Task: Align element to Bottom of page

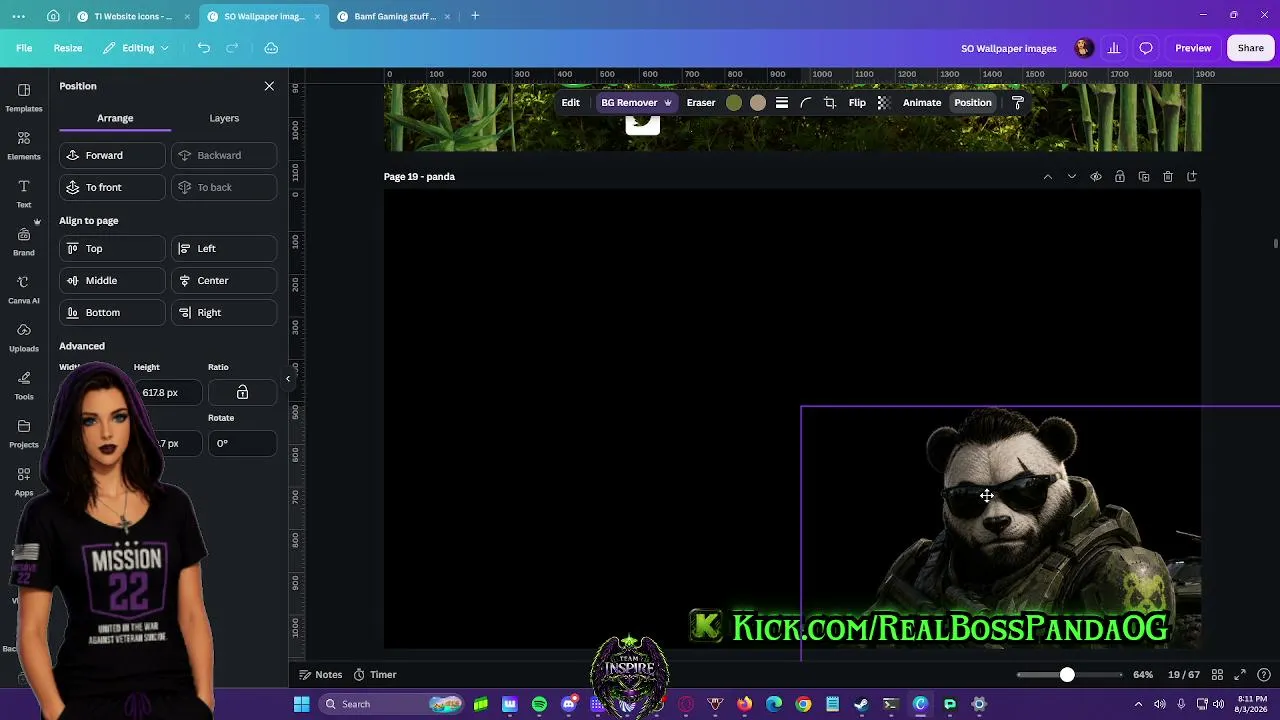Action: 112,313
